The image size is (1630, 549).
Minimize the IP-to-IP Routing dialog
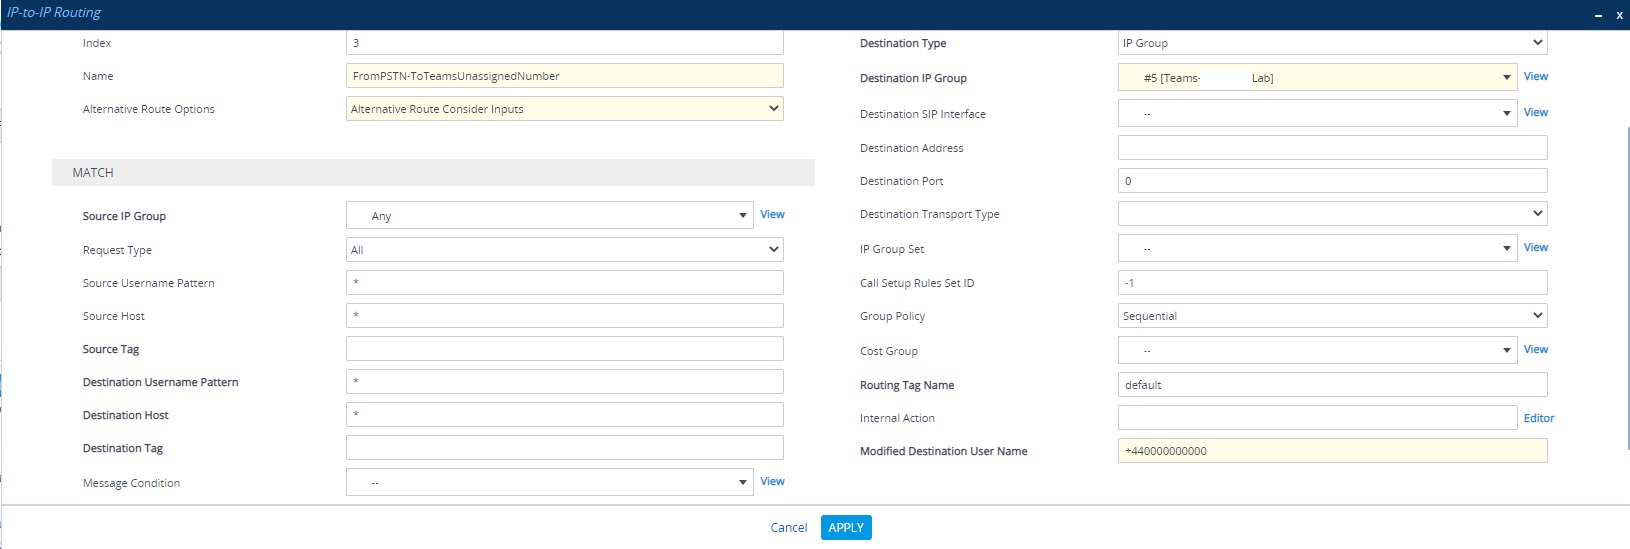click(x=1599, y=15)
